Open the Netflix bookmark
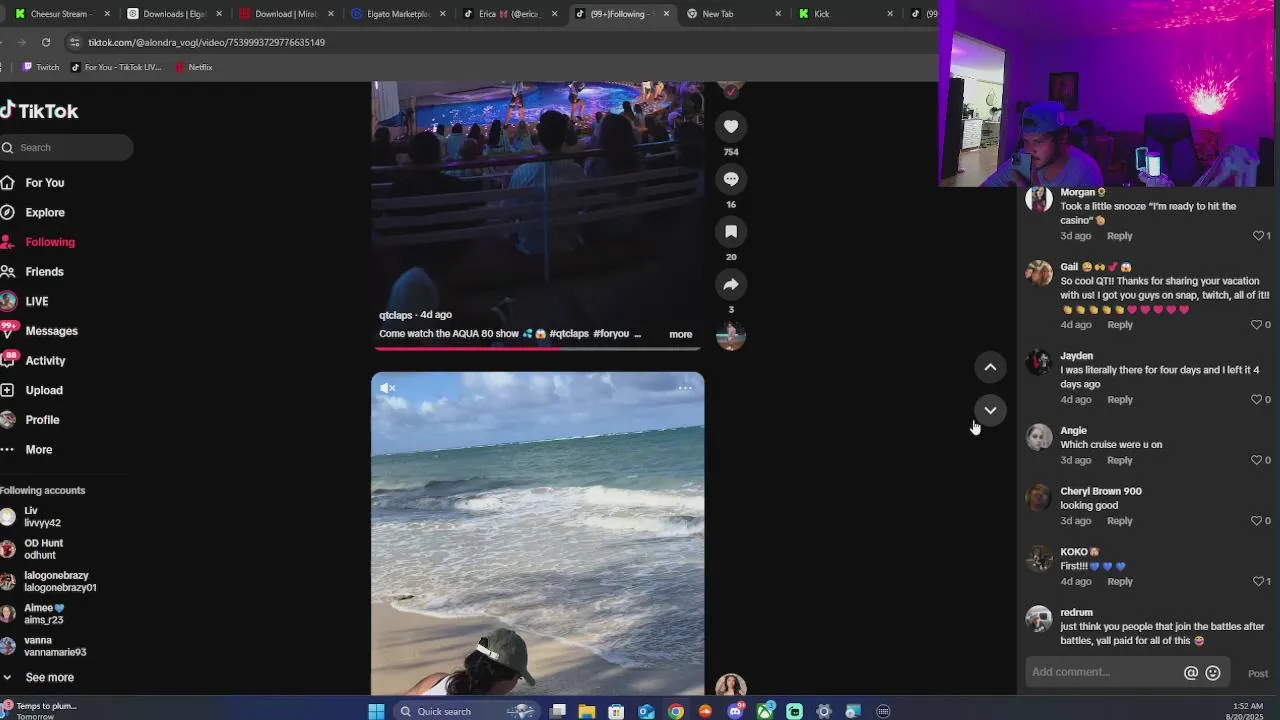The height and width of the screenshot is (720, 1280). pos(194,67)
